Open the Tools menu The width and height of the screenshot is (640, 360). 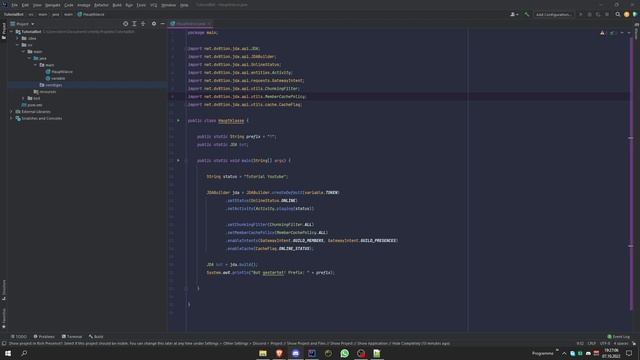coord(141,5)
